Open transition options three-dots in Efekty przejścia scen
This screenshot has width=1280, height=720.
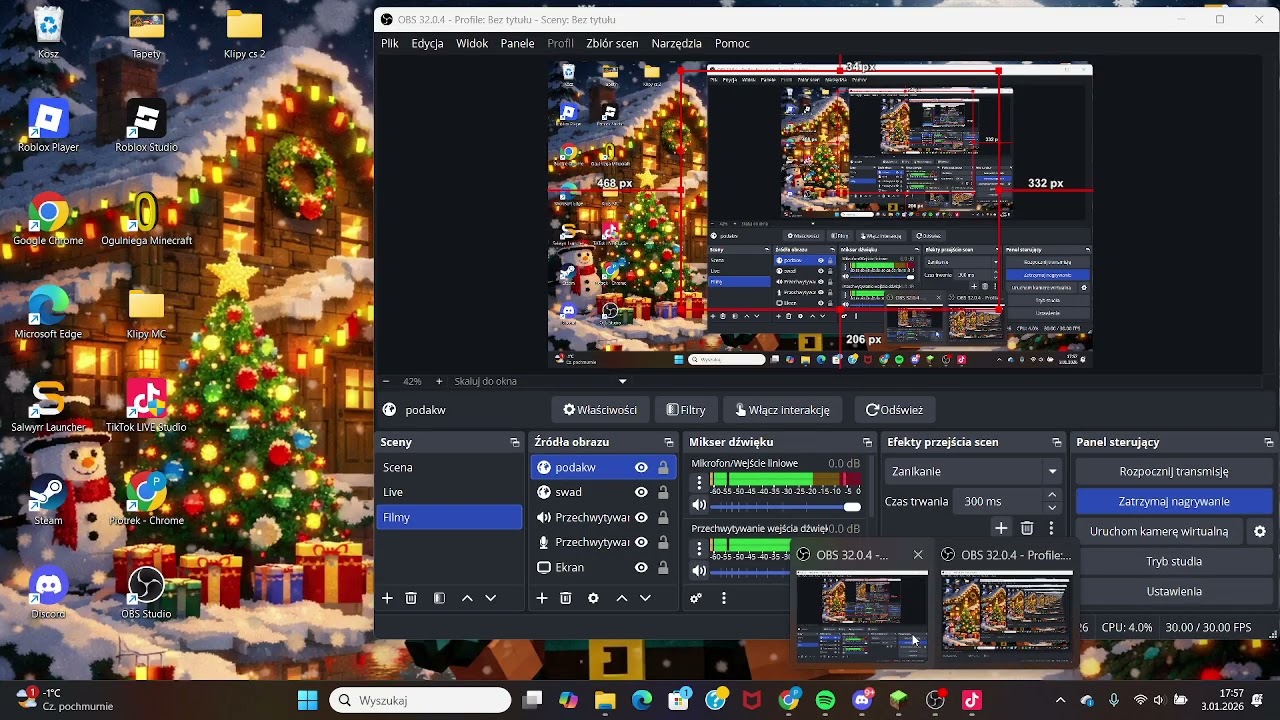[x=1051, y=528]
